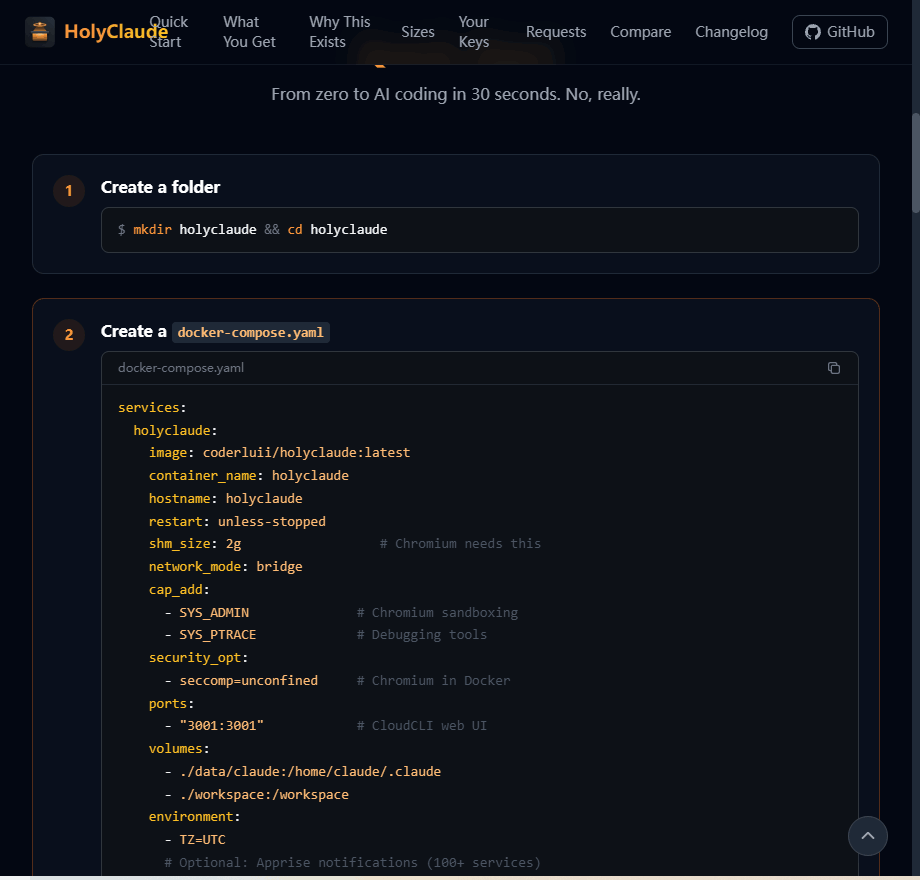Click the 'TZ=UTC' entry

coord(202,840)
